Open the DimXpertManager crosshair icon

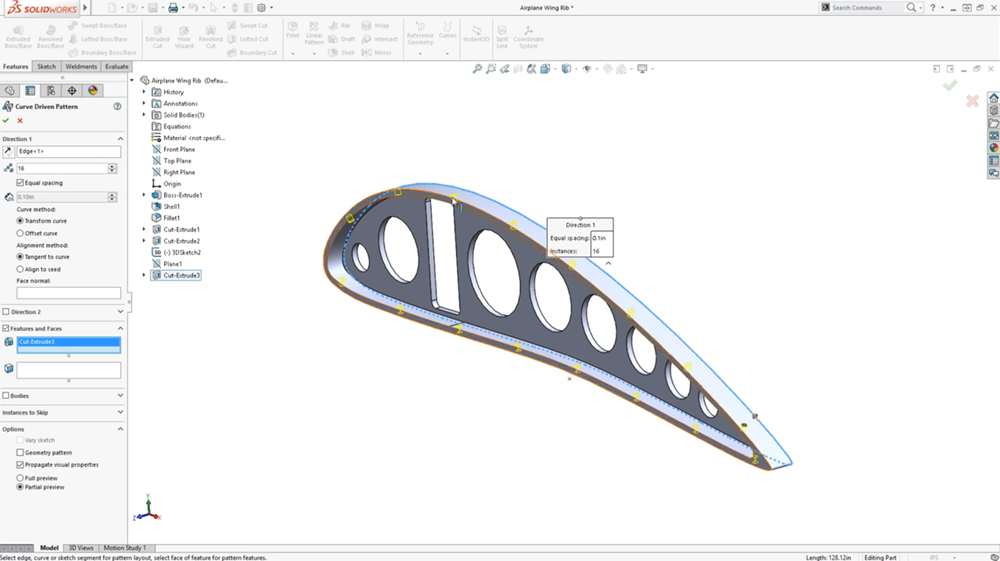(72, 91)
